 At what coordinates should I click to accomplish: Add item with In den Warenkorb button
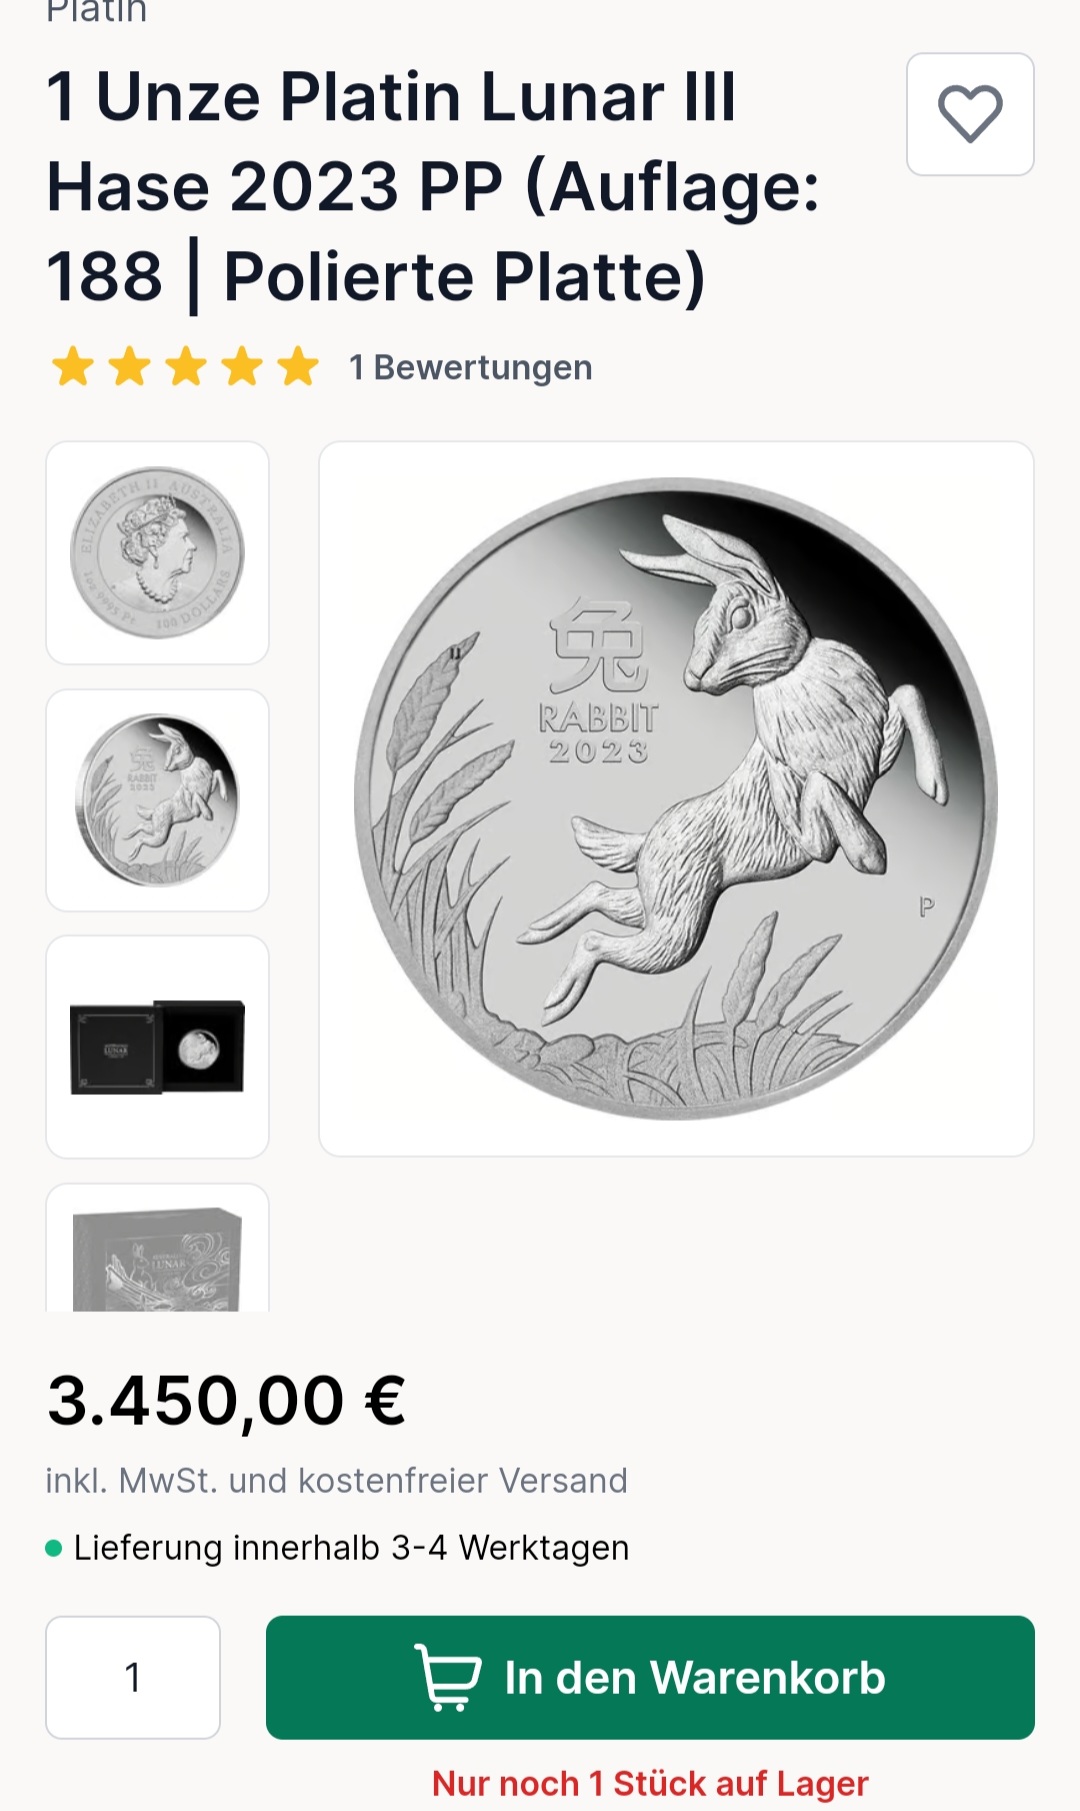[650, 1677]
